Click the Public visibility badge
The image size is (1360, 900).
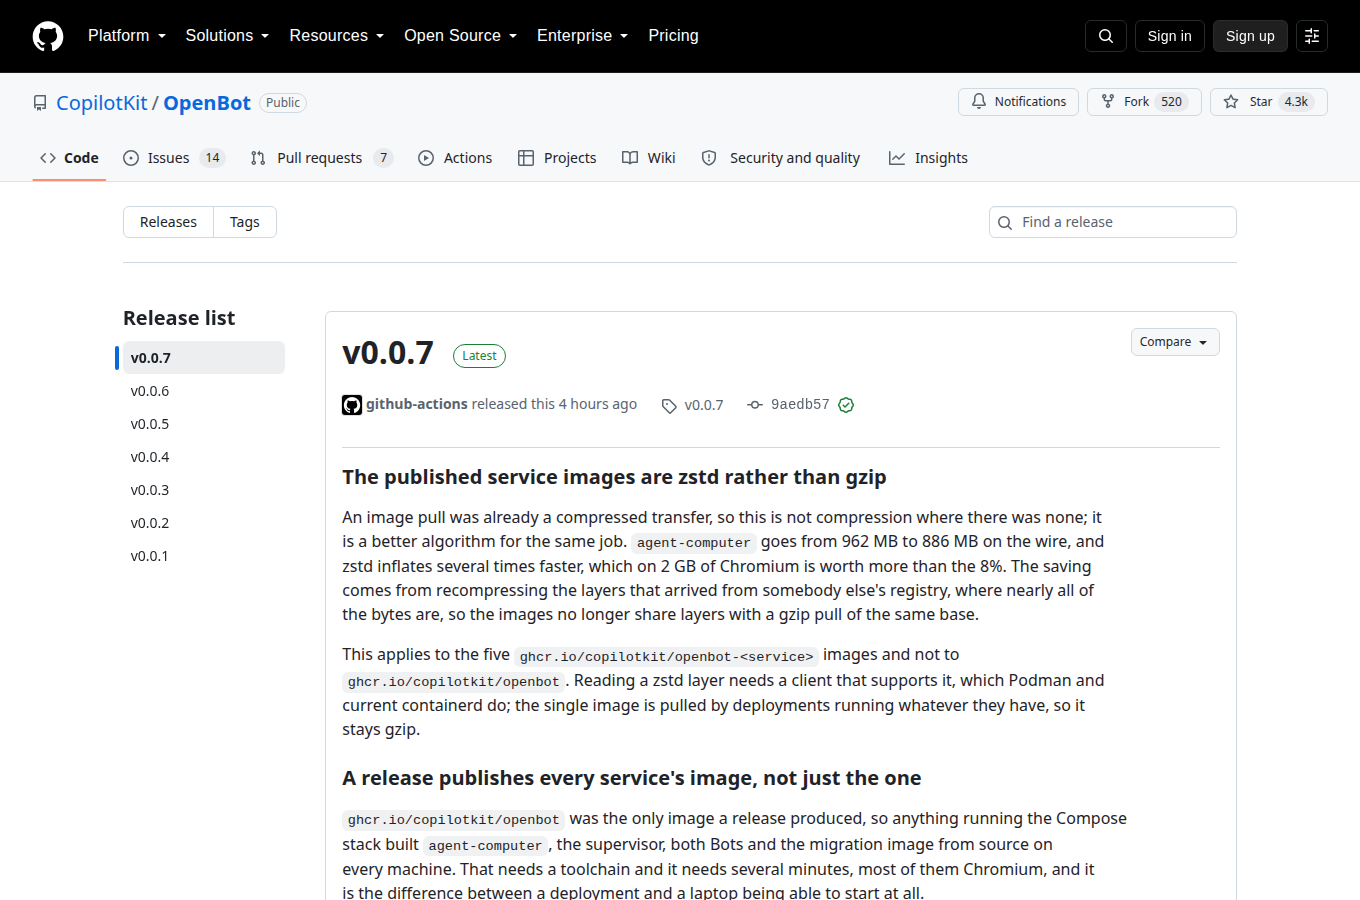tap(283, 103)
